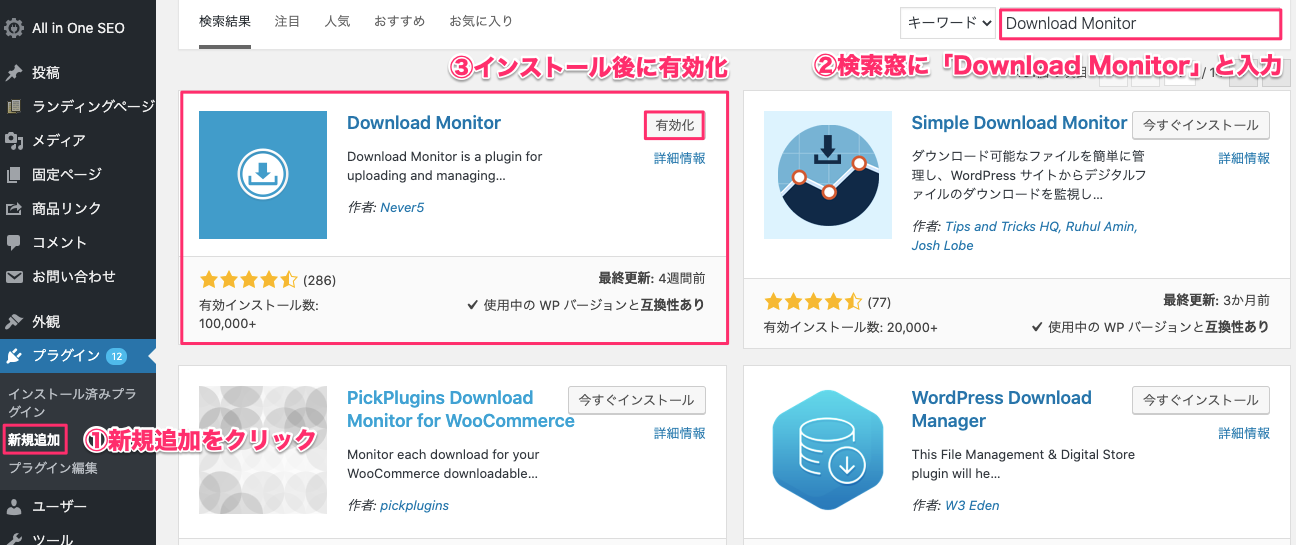Screen dimensions: 1296x545
Task: Install the Simple Download Monitor plugin
Action: coord(1200,125)
